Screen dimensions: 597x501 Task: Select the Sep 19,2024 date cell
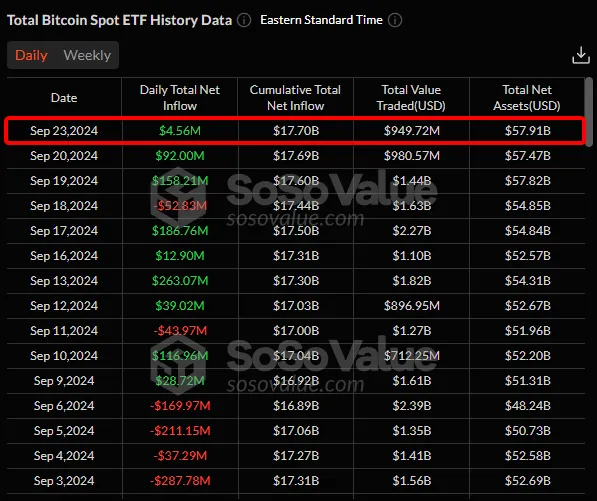64,181
